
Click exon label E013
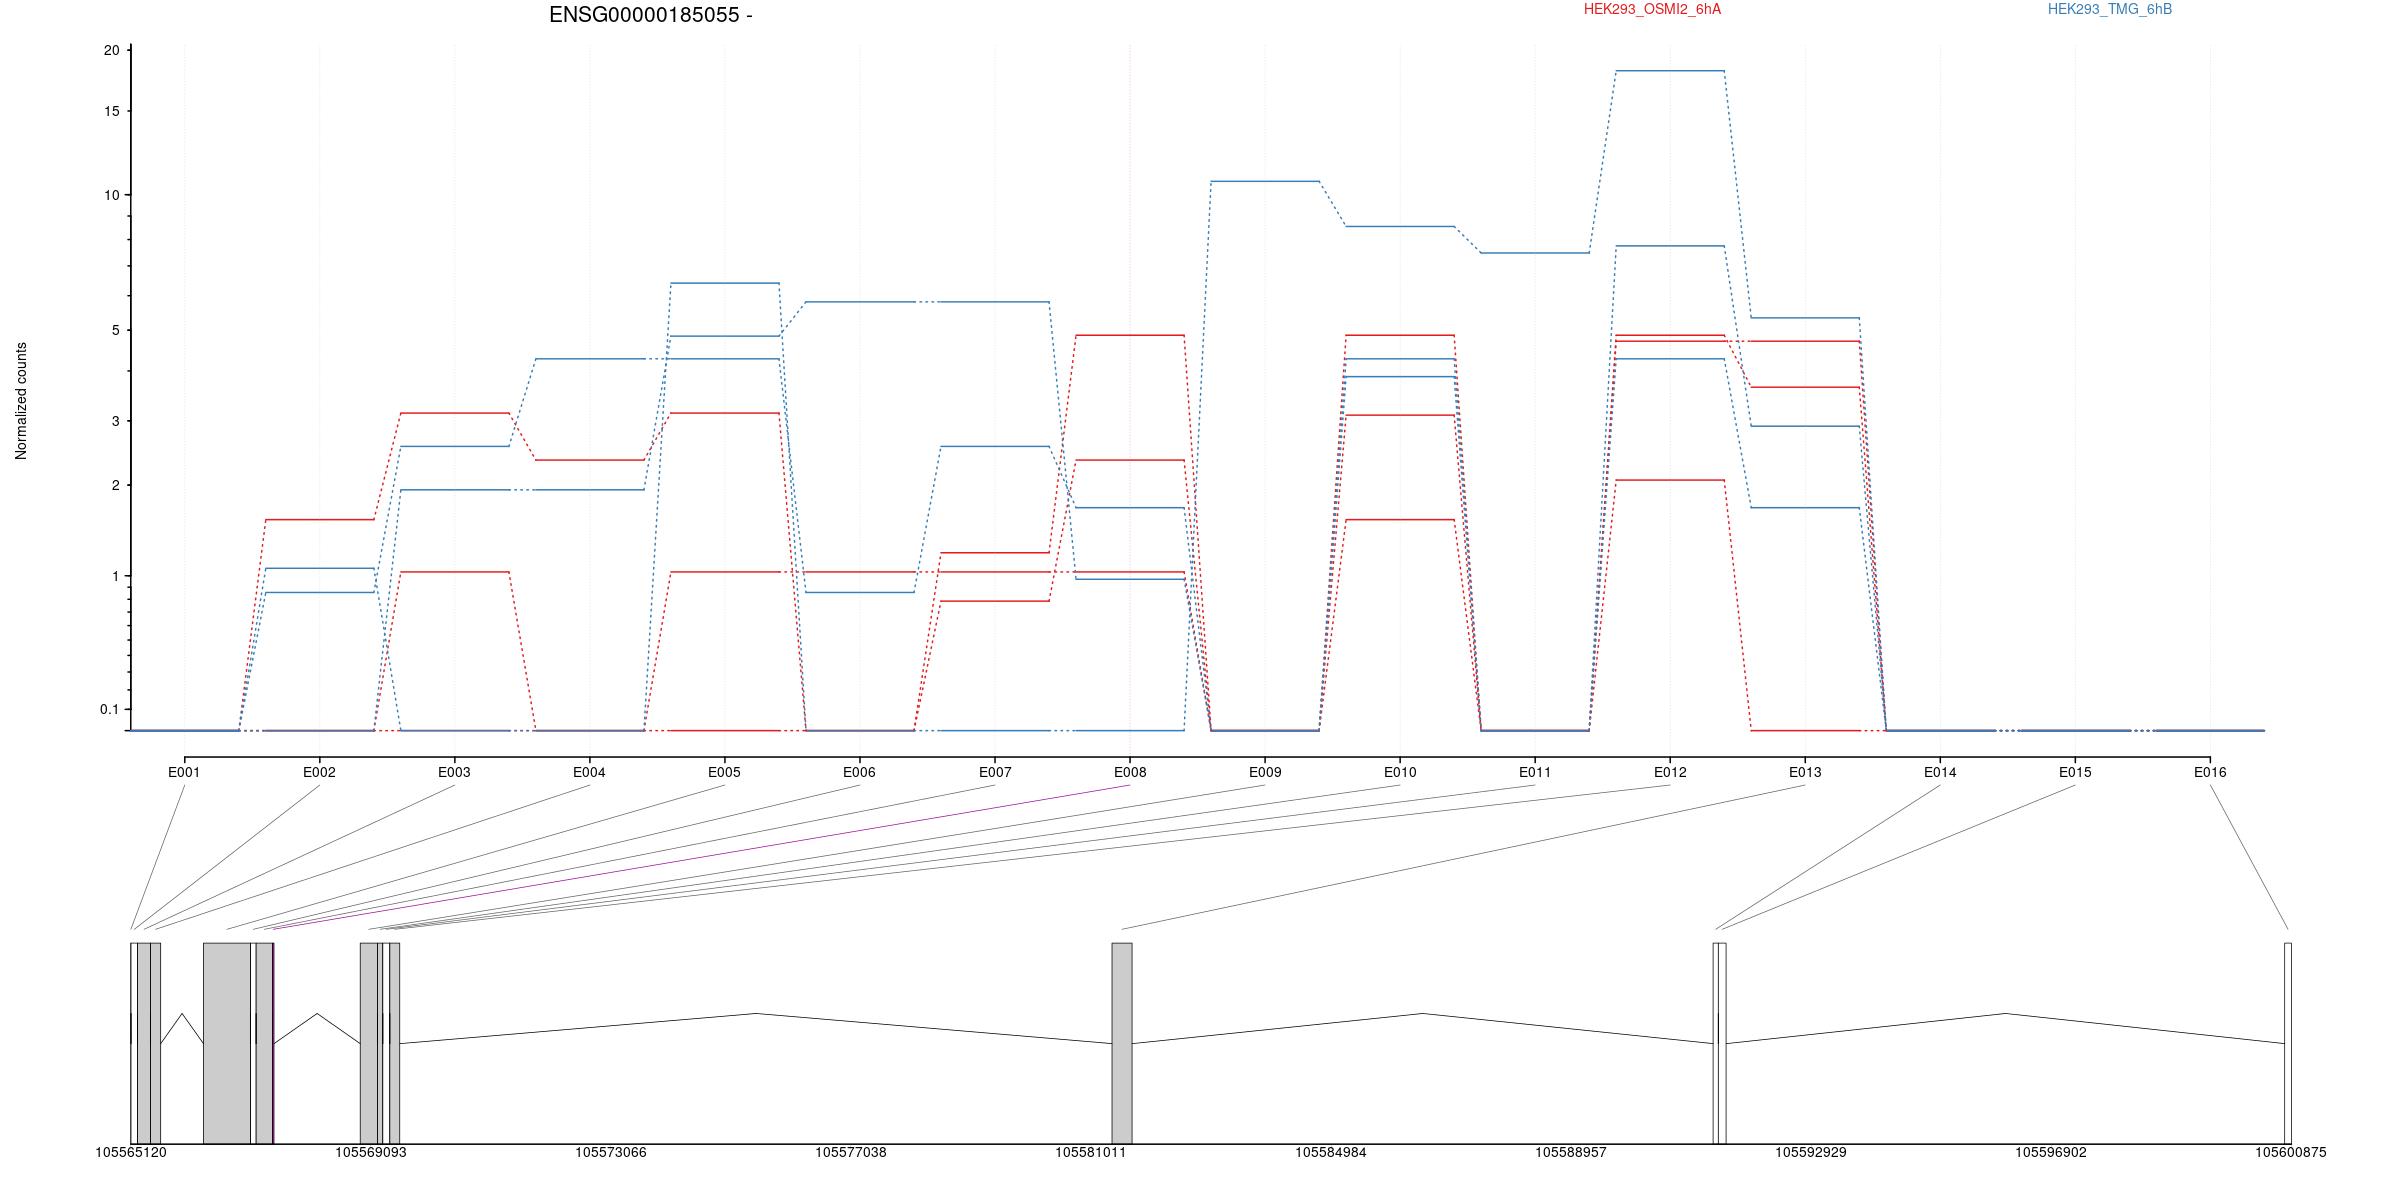1805,772
